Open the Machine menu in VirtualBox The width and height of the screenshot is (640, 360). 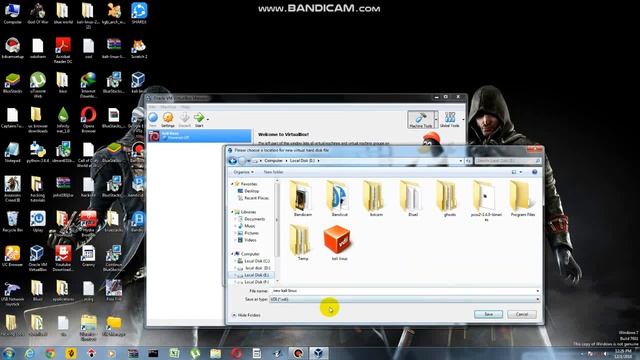point(168,107)
